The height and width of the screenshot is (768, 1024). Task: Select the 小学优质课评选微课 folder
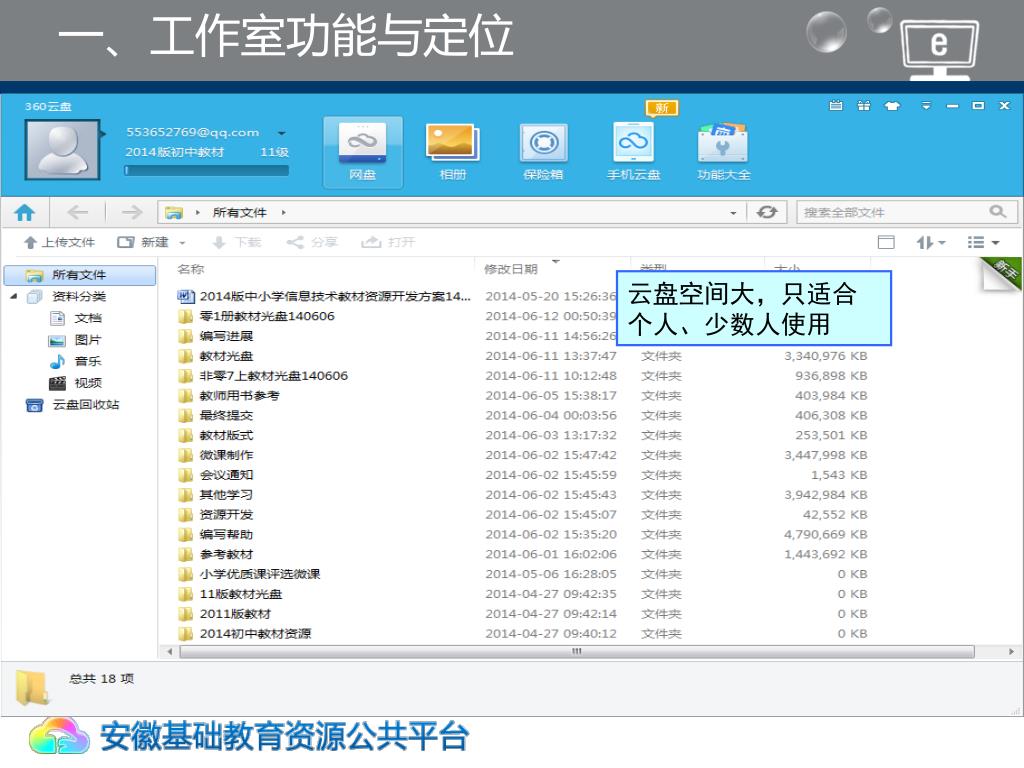[x=249, y=574]
